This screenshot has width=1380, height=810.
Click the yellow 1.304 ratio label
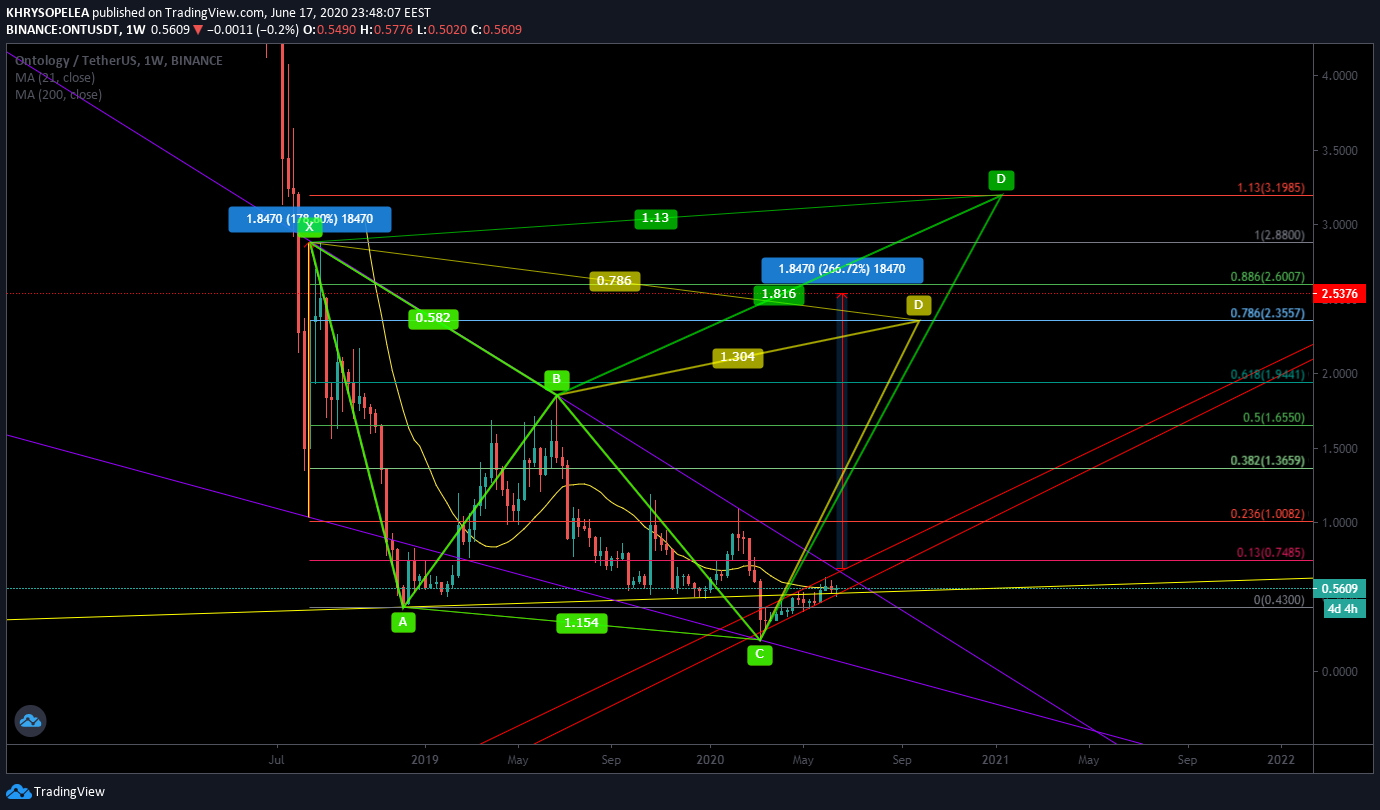coord(738,357)
